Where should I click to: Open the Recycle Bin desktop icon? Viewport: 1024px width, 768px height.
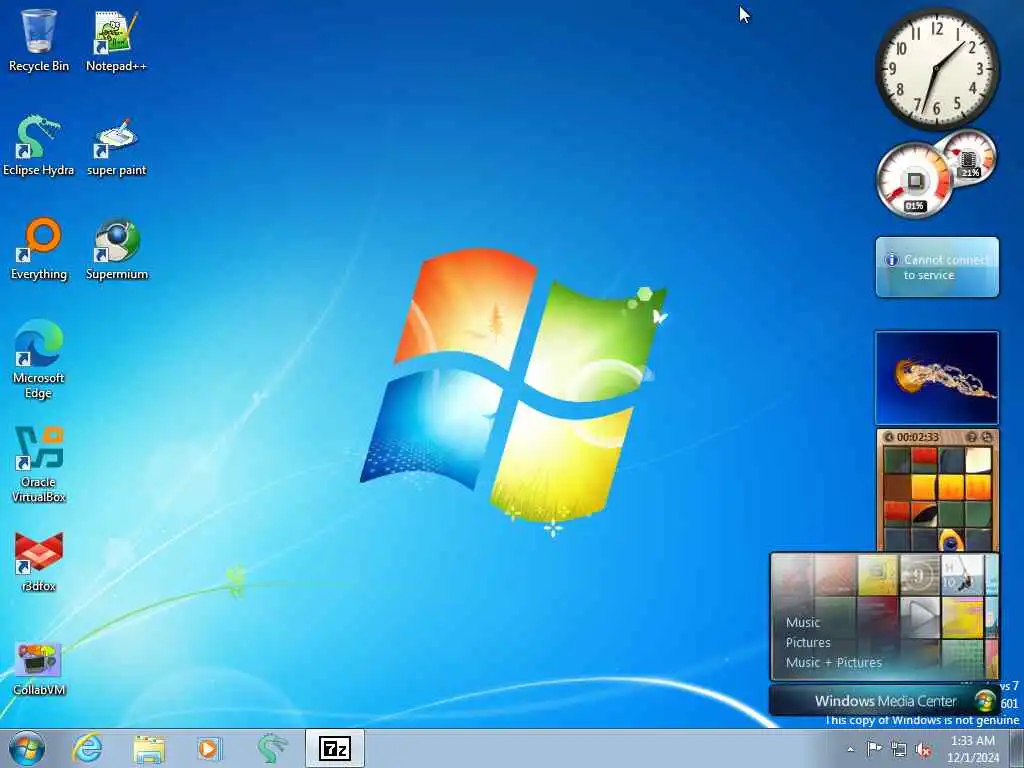click(x=39, y=40)
